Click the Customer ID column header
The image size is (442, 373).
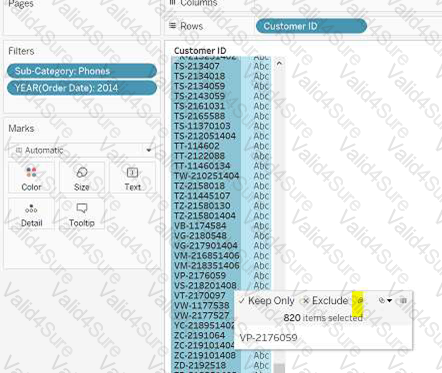[200, 51]
